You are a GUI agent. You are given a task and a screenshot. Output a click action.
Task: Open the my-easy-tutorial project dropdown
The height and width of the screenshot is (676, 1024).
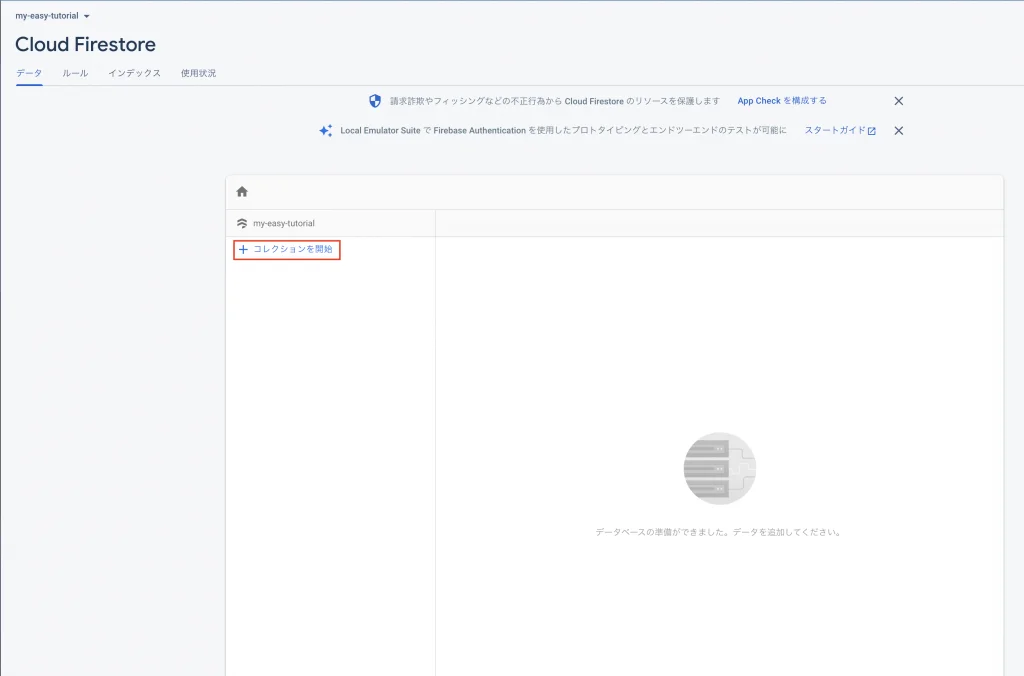tap(52, 16)
